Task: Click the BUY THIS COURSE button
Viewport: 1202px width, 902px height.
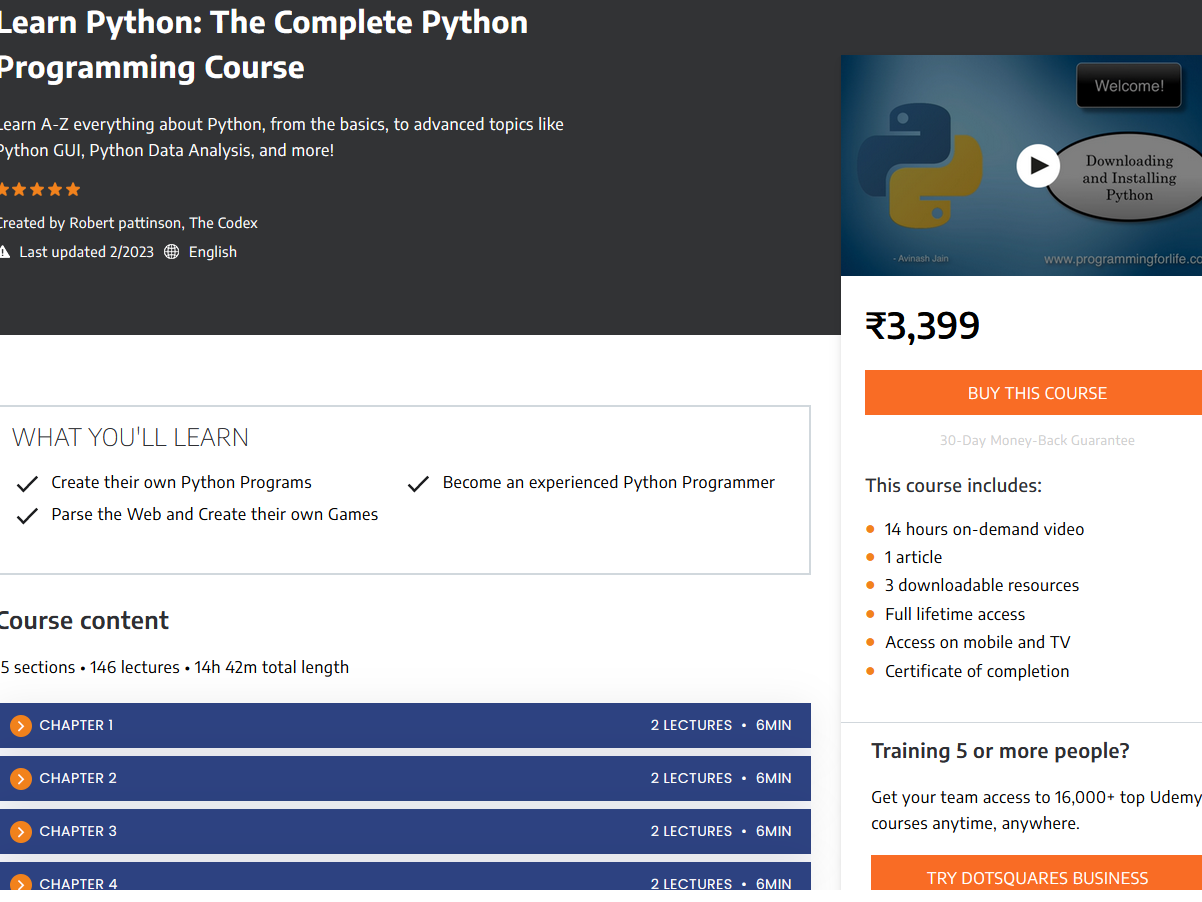Action: [x=1037, y=392]
